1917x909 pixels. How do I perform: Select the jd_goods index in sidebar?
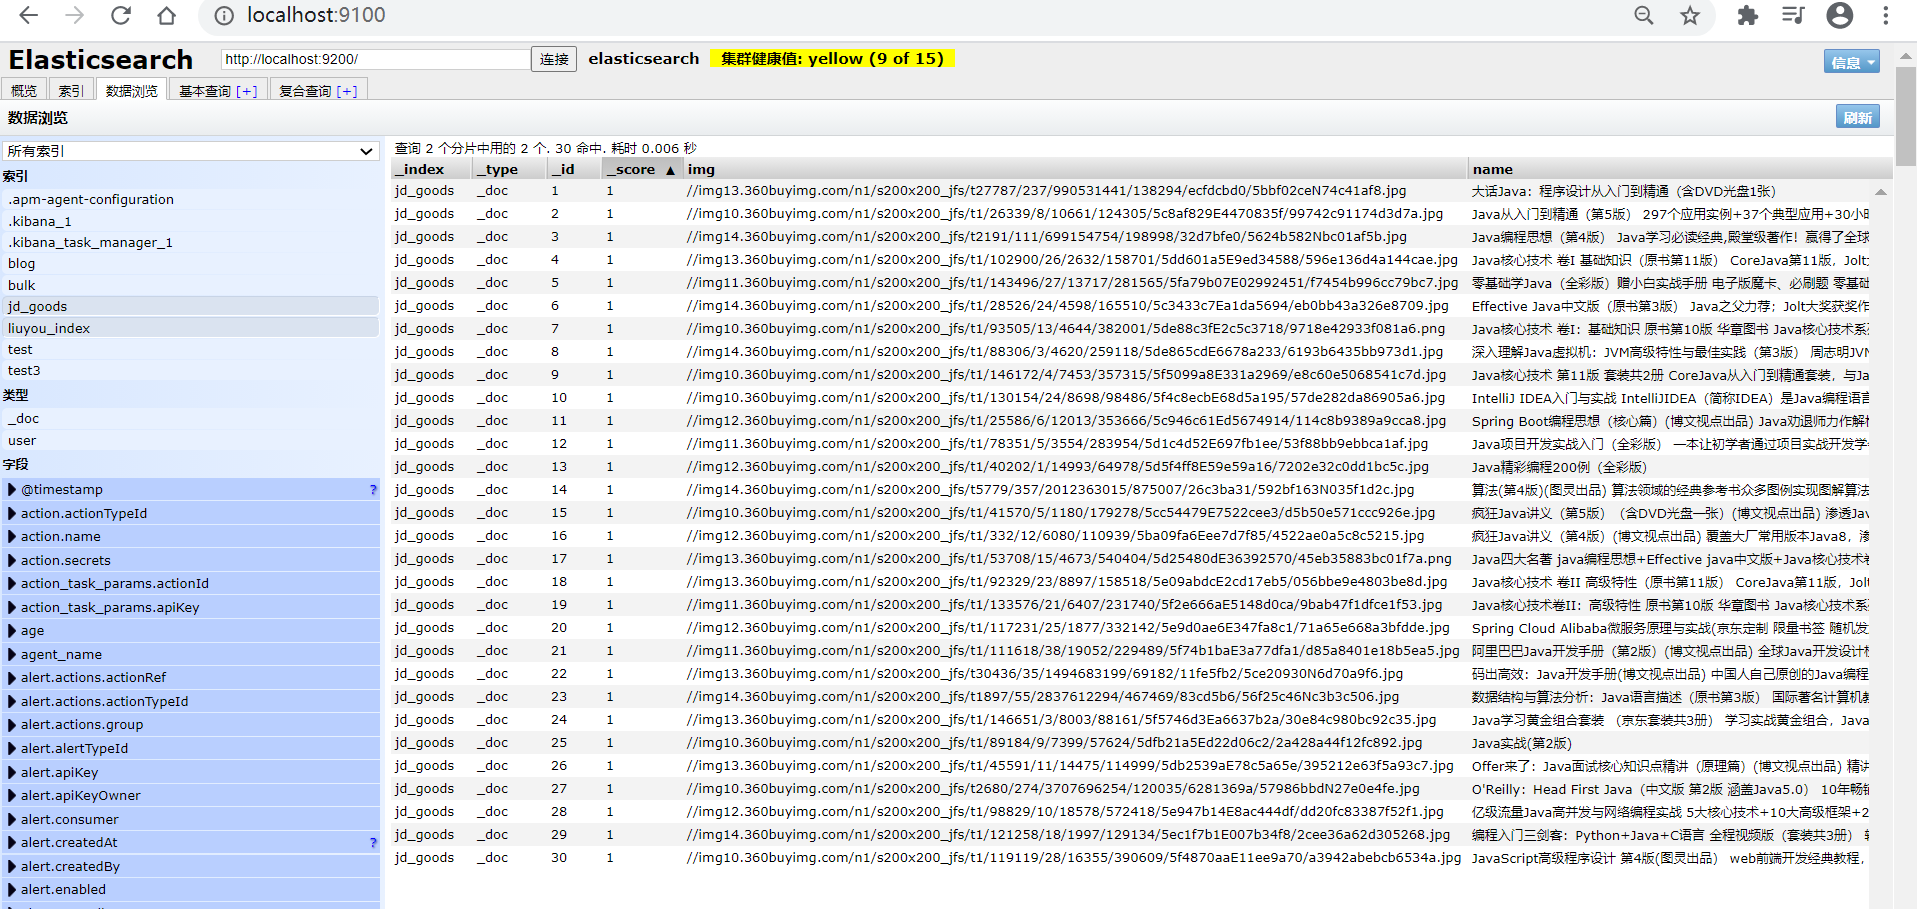click(x=191, y=306)
